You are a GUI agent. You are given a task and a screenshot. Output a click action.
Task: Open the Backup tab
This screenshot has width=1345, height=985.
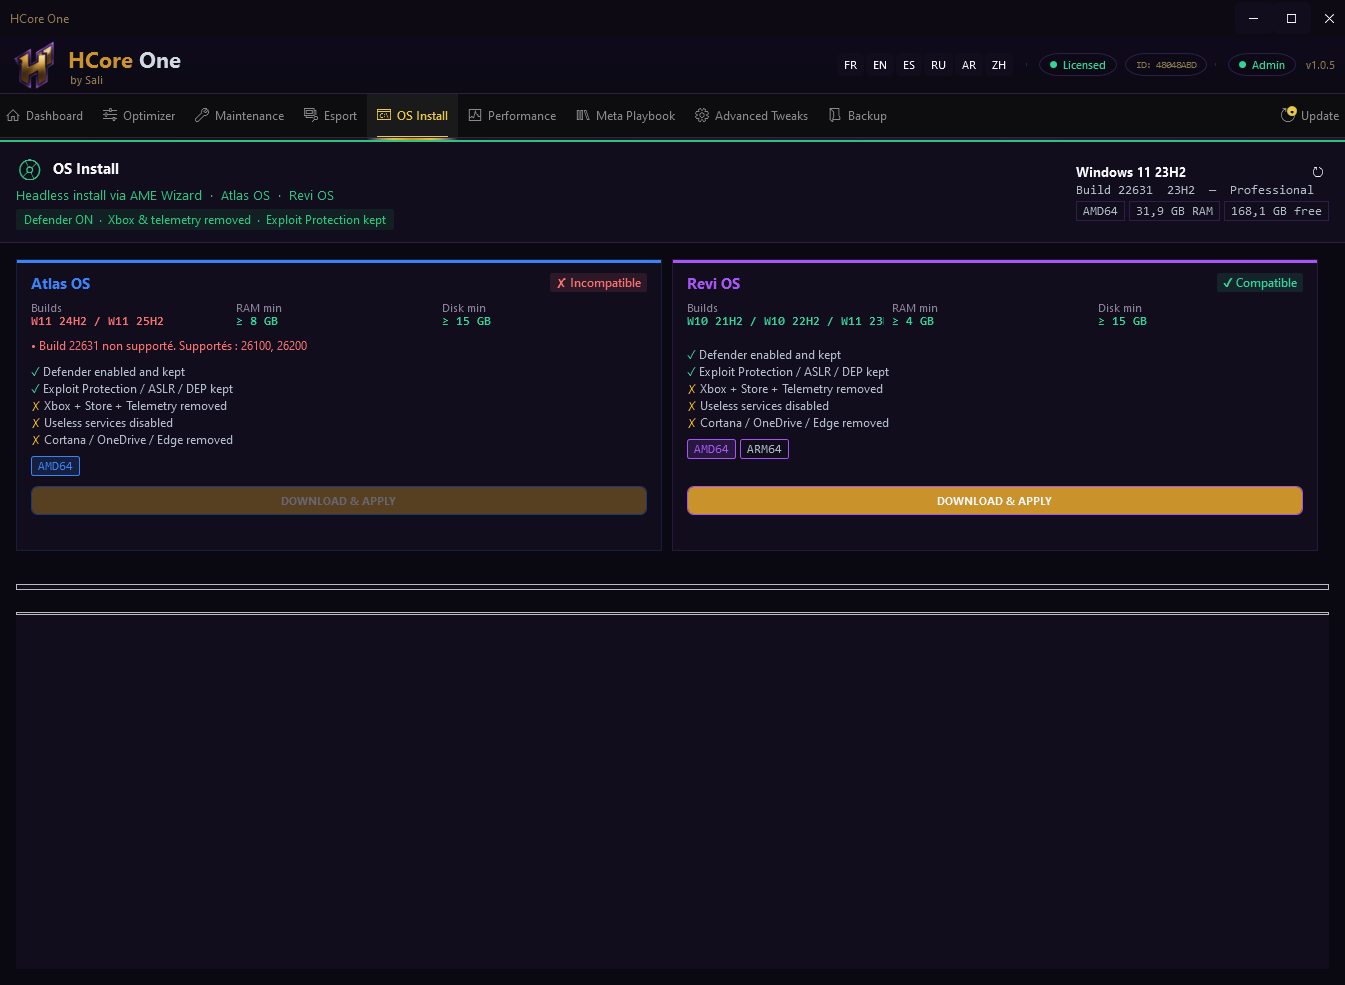858,116
